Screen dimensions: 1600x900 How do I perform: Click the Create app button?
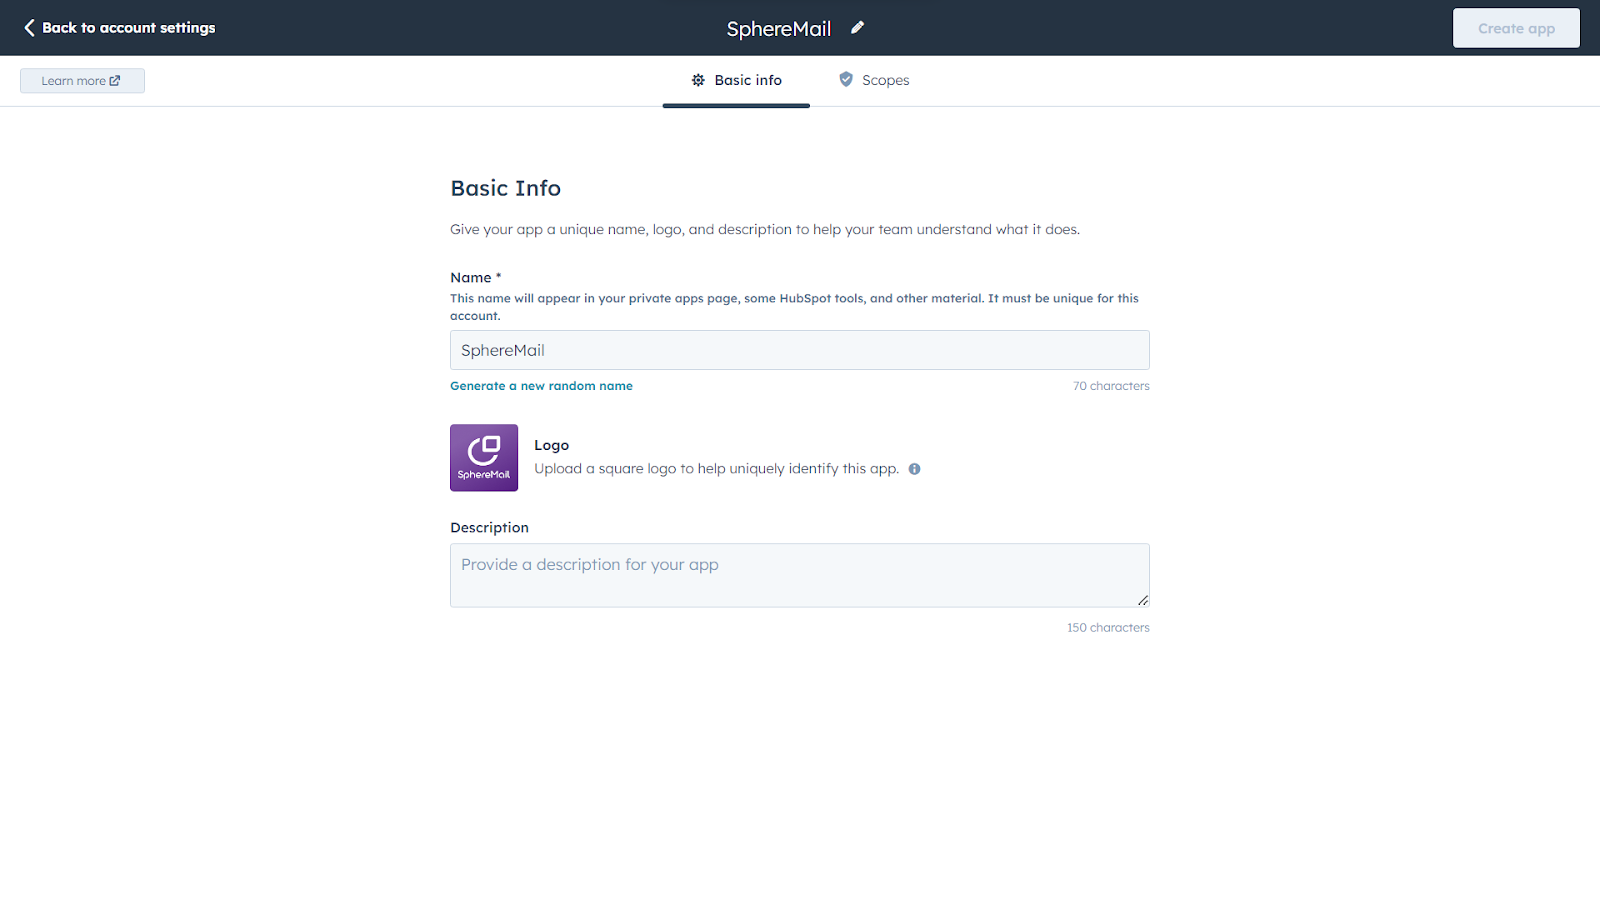click(x=1516, y=28)
